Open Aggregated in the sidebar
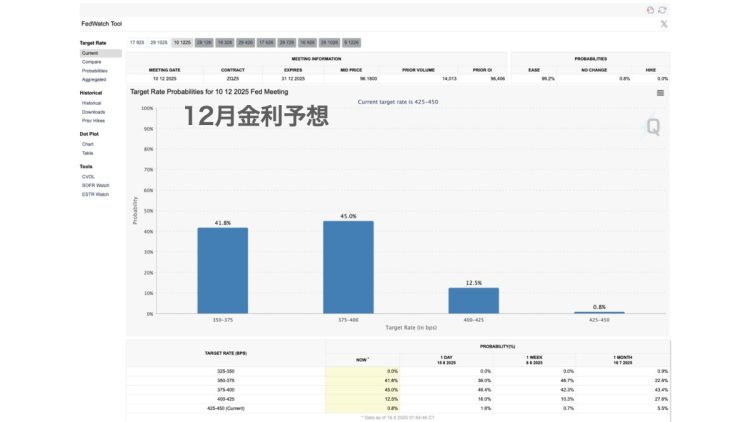The image size is (750, 422). [x=94, y=79]
